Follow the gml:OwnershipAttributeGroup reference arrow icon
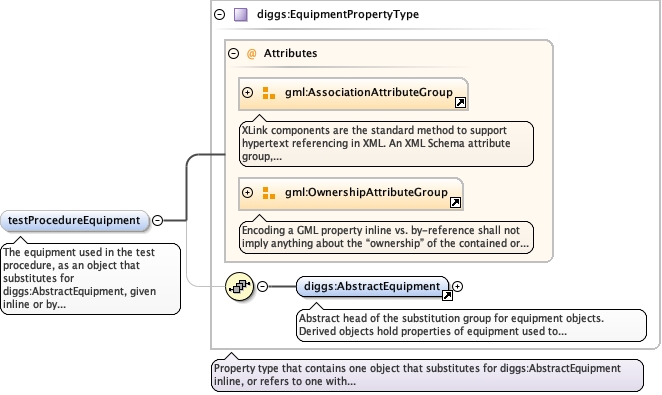The image size is (662, 395). point(455,203)
